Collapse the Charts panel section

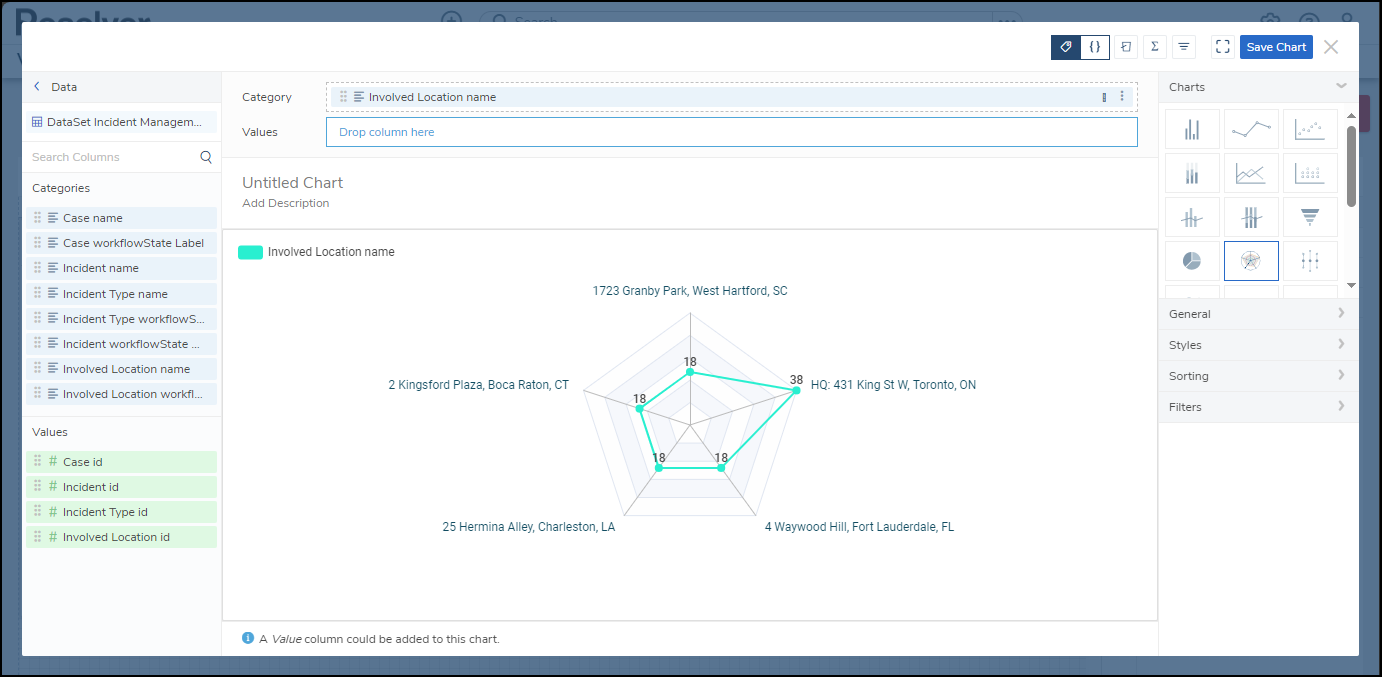point(1341,87)
